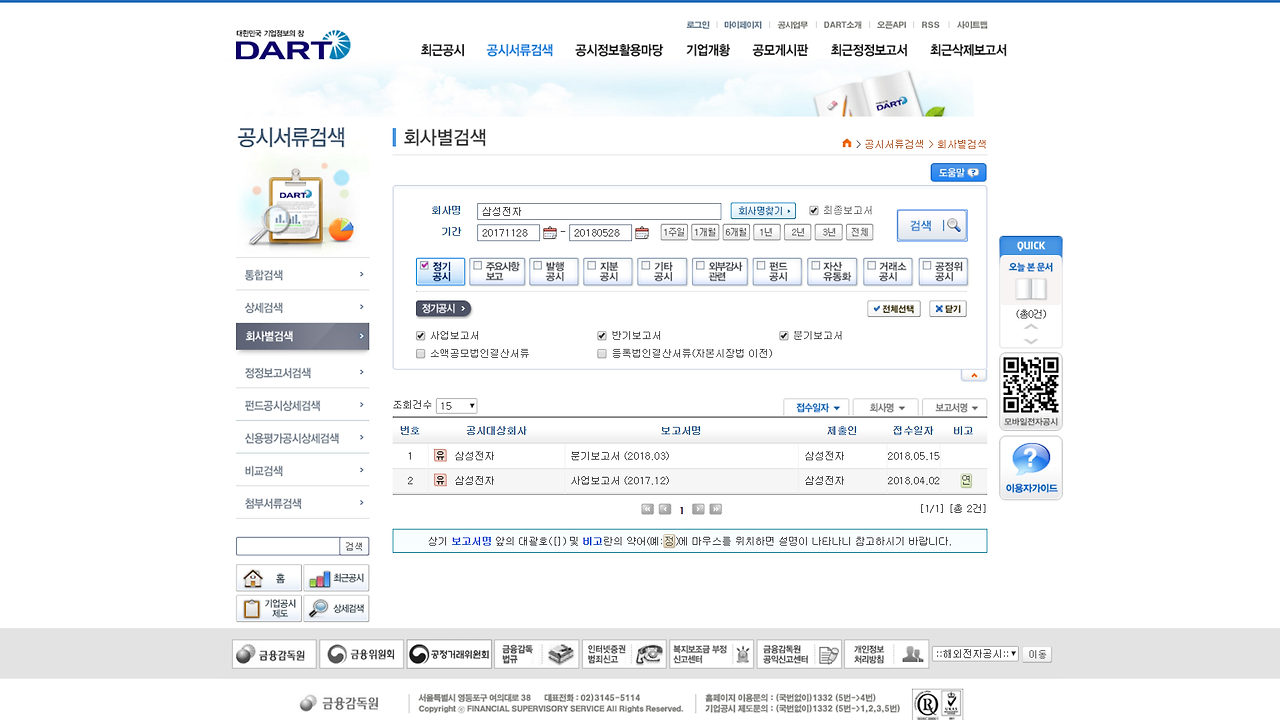Open the start date calendar picker
Viewport: 1280px width, 720px height.
[x=549, y=233]
